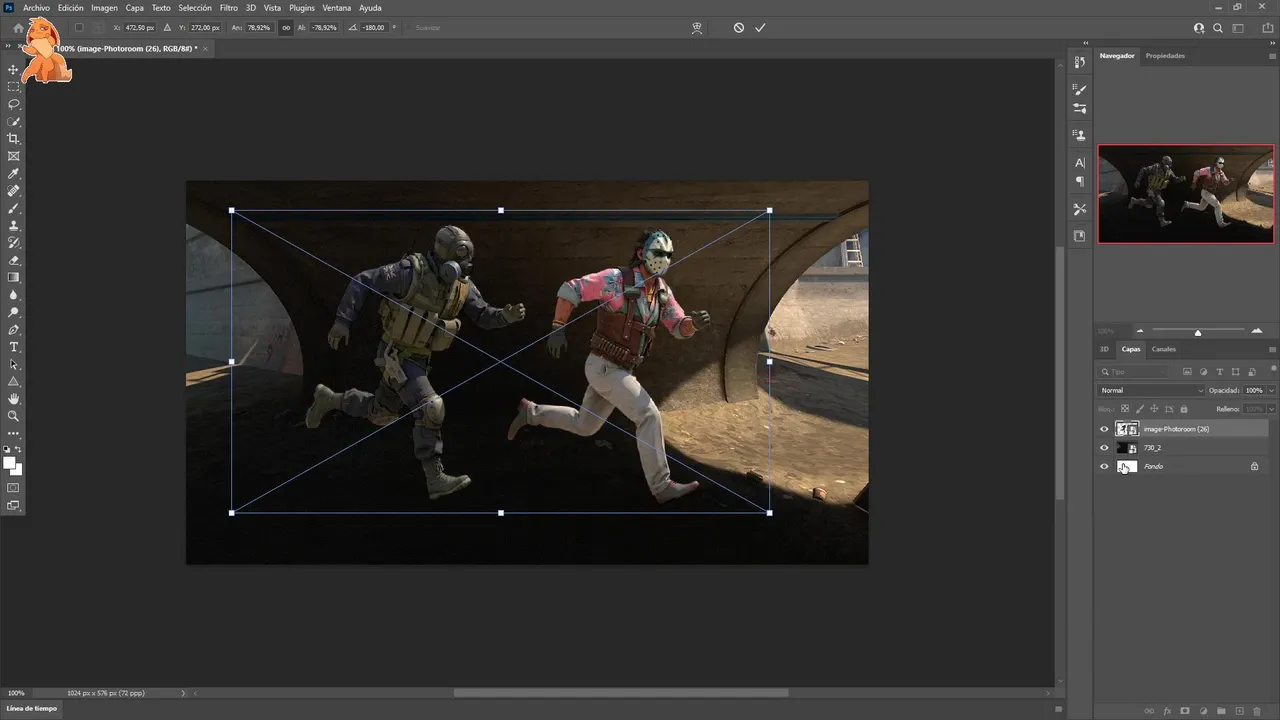
Task: Switch to the Propiedades tab
Action: 1165,56
